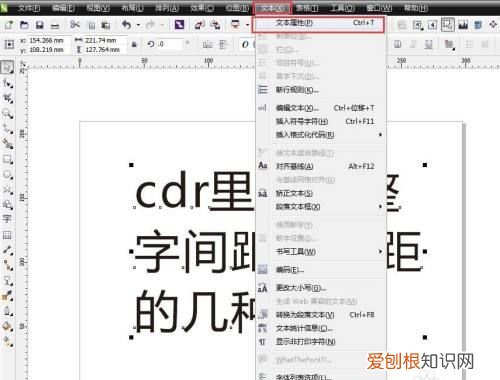Select the Basic shapes tool
Viewport: 500px width, 380px height.
(7, 204)
